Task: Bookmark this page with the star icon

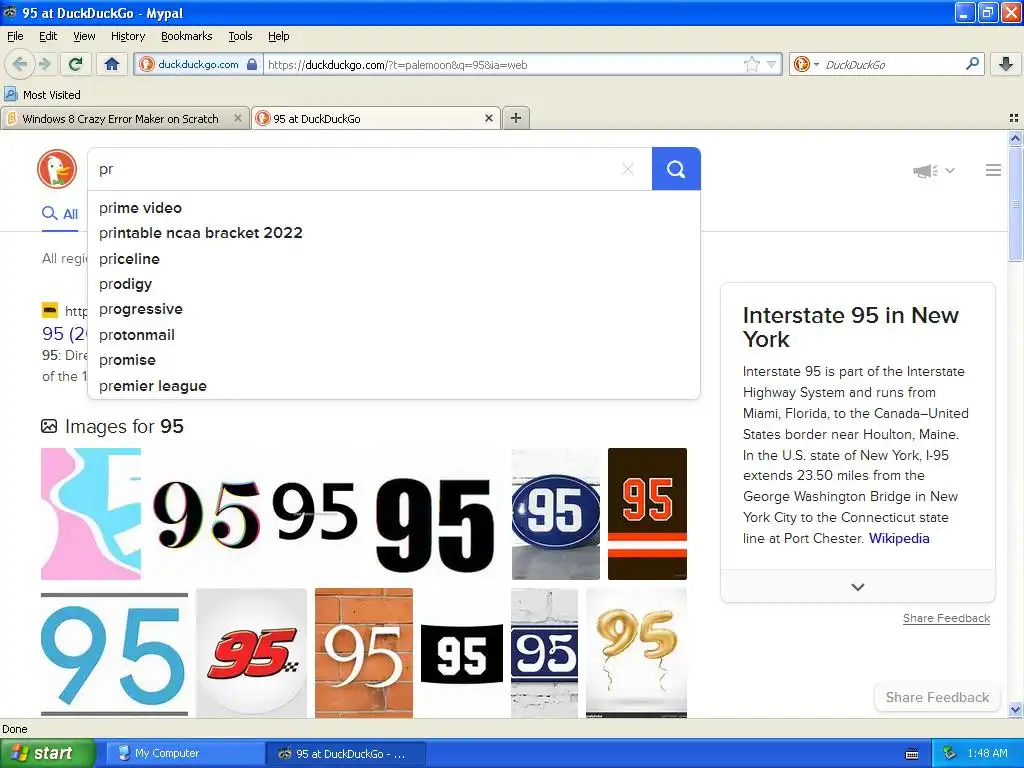Action: click(752, 64)
